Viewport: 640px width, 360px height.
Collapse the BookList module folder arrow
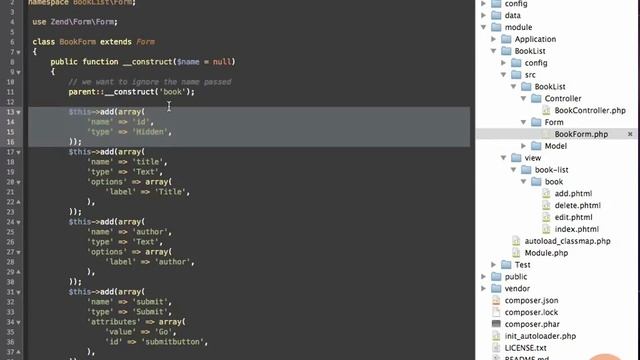(494, 51)
